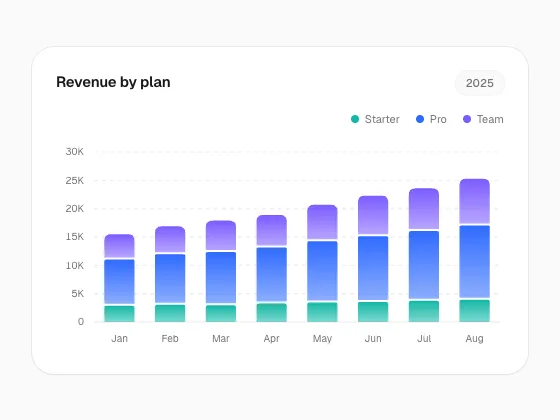Click the Jan axis label
The image size is (560, 420).
(x=119, y=338)
